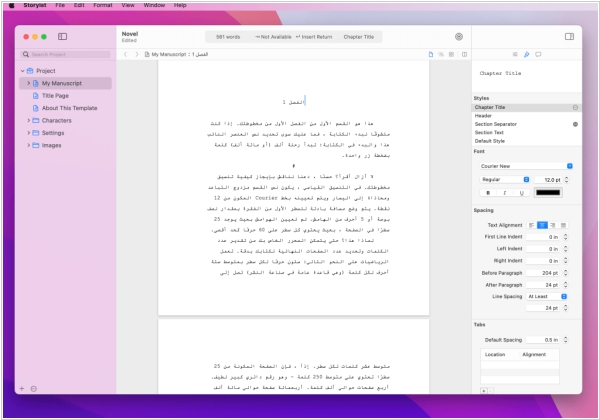
Task: Expand the Characters folder
Action: 28,120
